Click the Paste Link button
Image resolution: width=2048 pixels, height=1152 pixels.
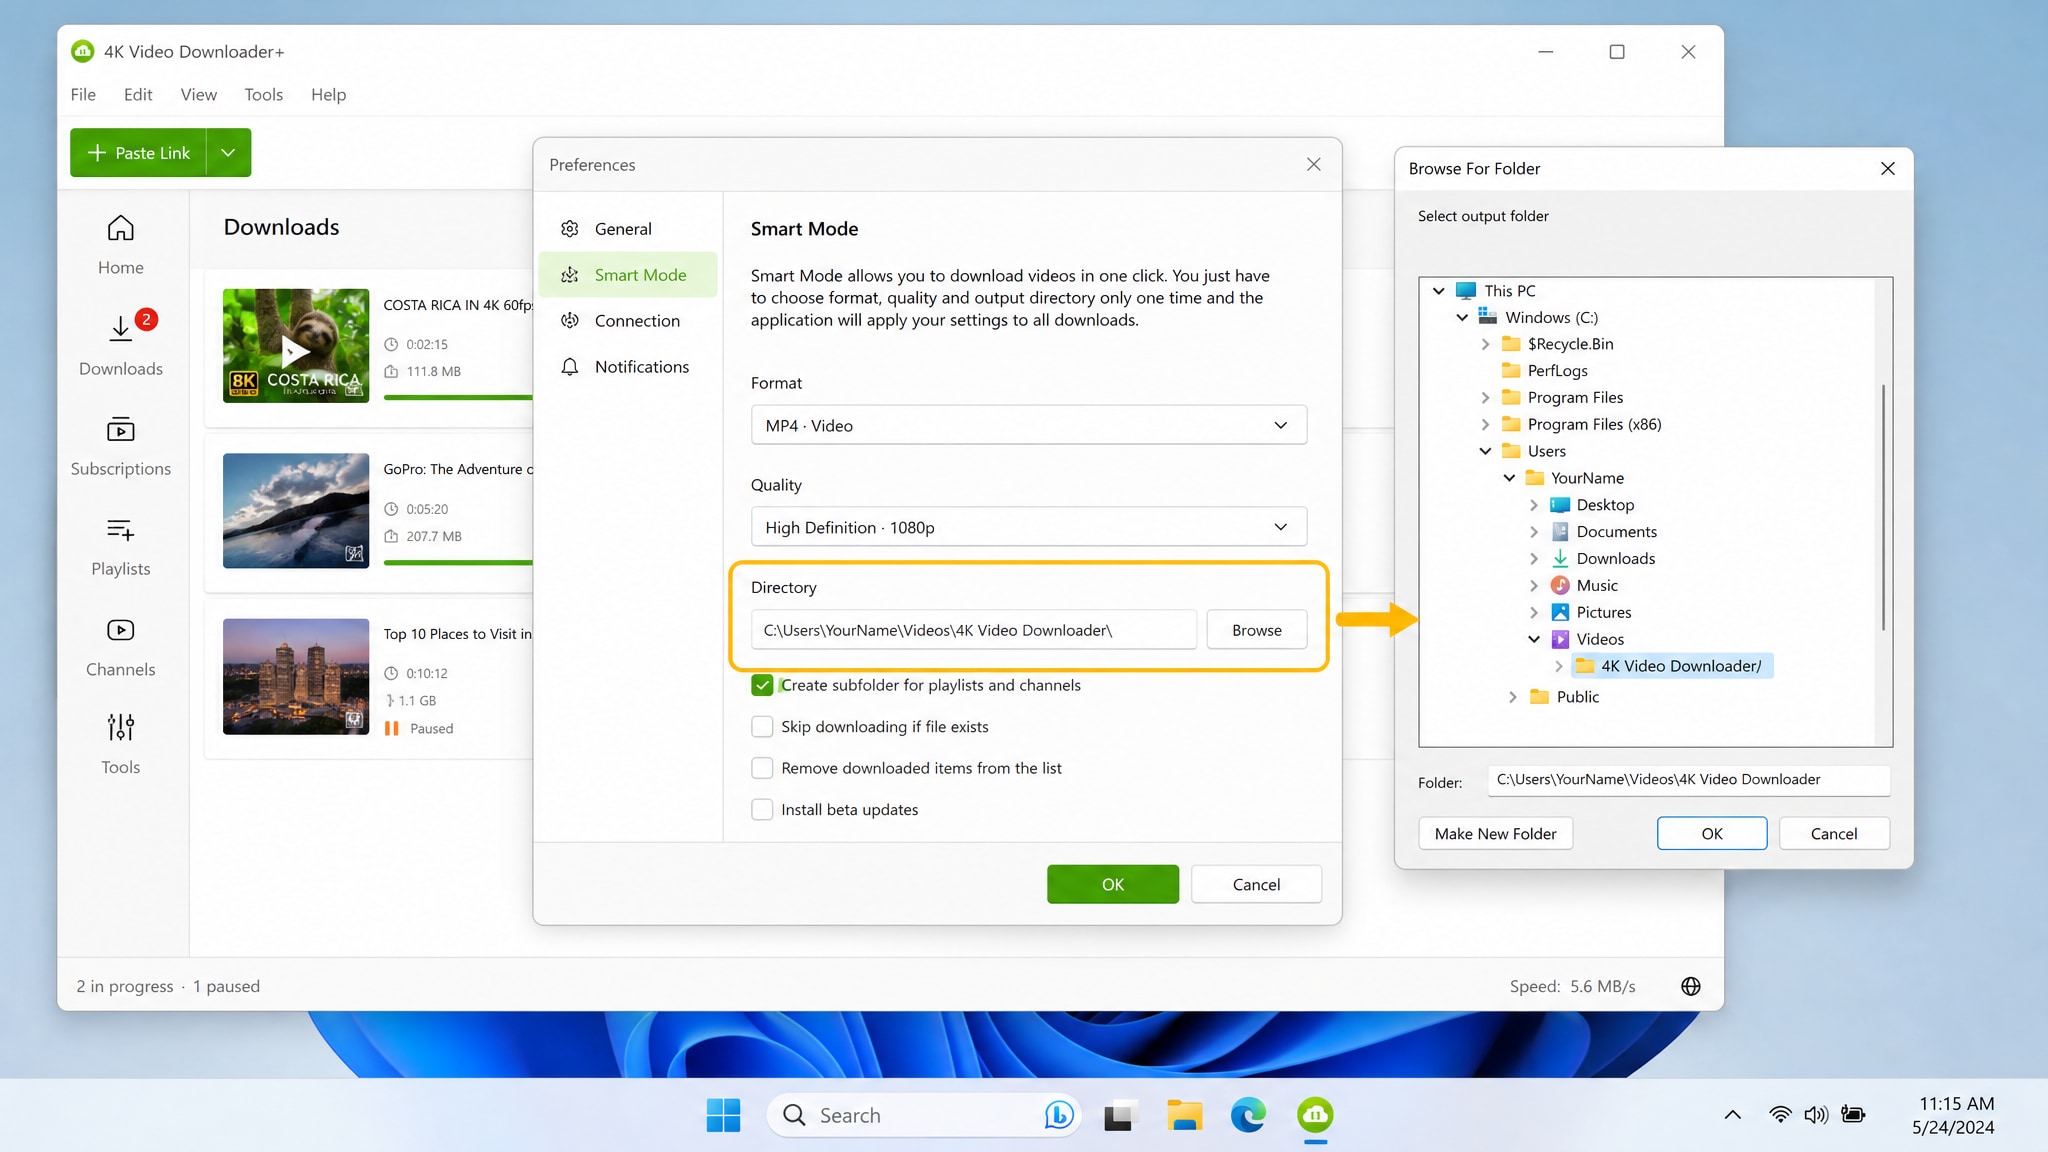138,153
